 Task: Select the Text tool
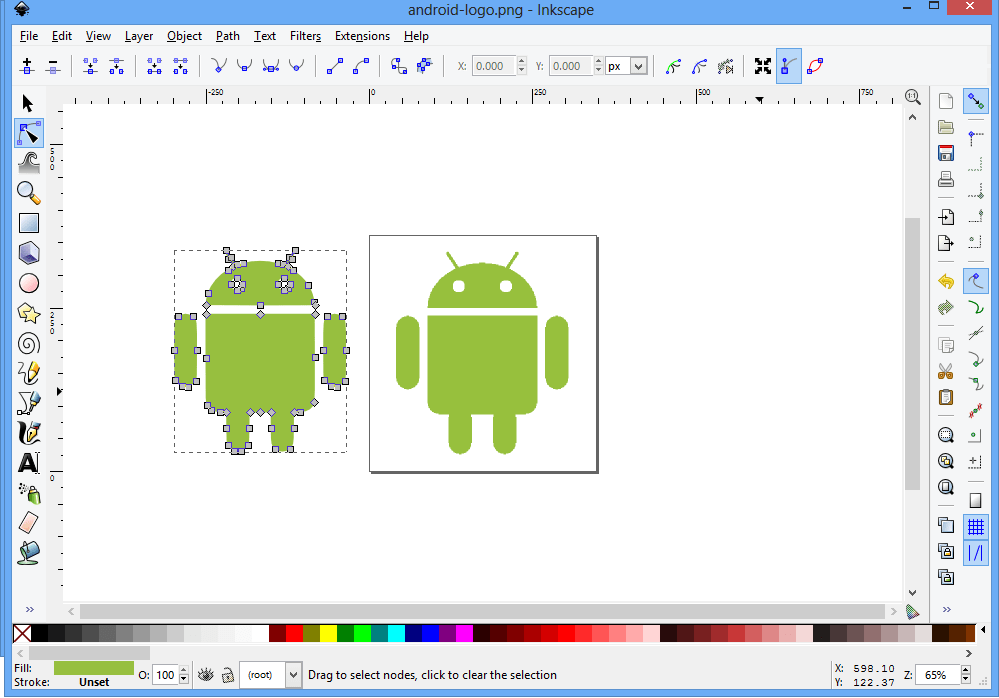[x=29, y=463]
